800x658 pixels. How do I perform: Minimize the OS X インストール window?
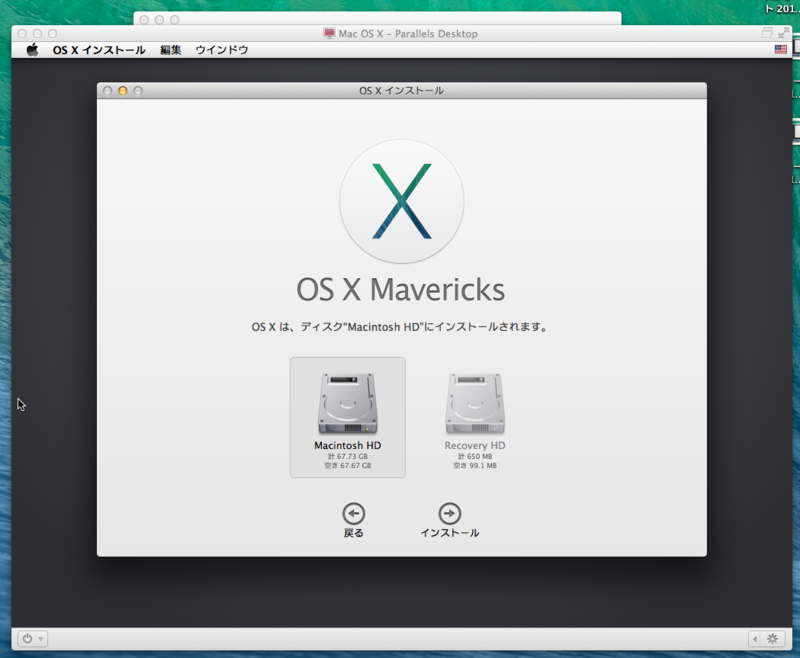[122, 91]
